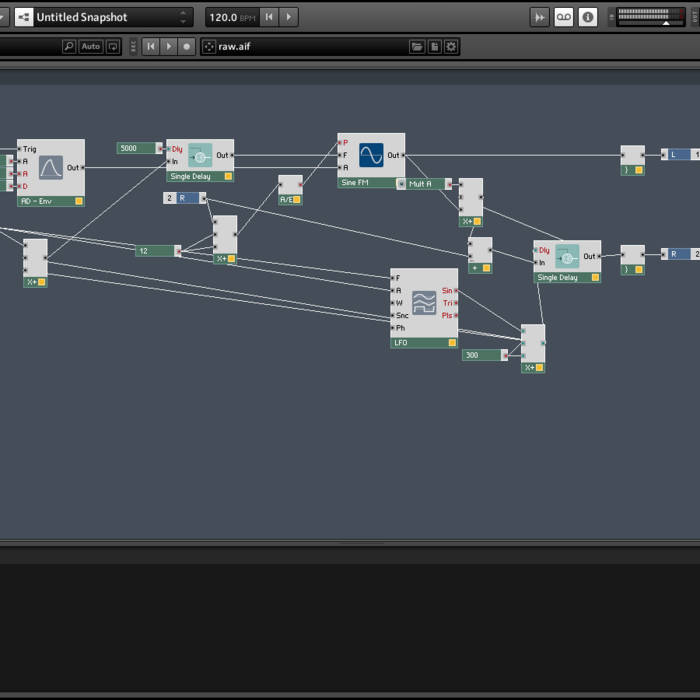
Task: Click the 5000 constant value field
Action: [137, 148]
